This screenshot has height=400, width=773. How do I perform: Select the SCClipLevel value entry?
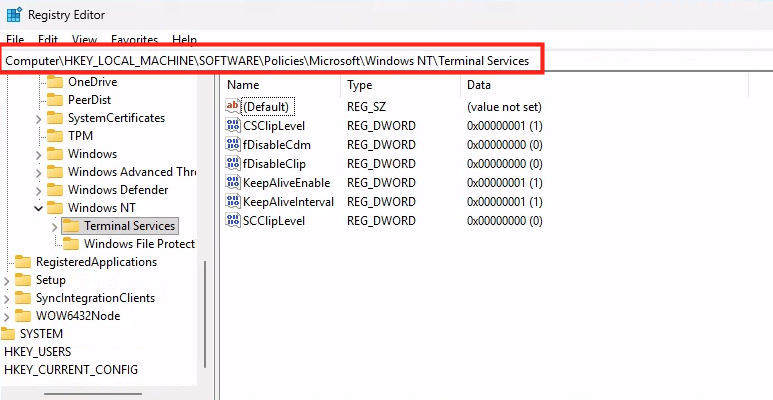[x=273, y=220]
